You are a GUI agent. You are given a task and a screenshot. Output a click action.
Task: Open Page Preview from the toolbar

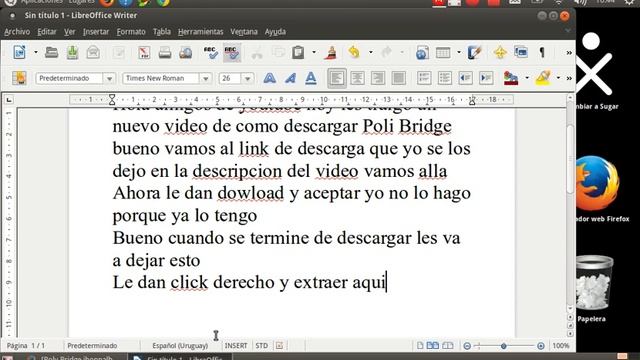pos(186,52)
